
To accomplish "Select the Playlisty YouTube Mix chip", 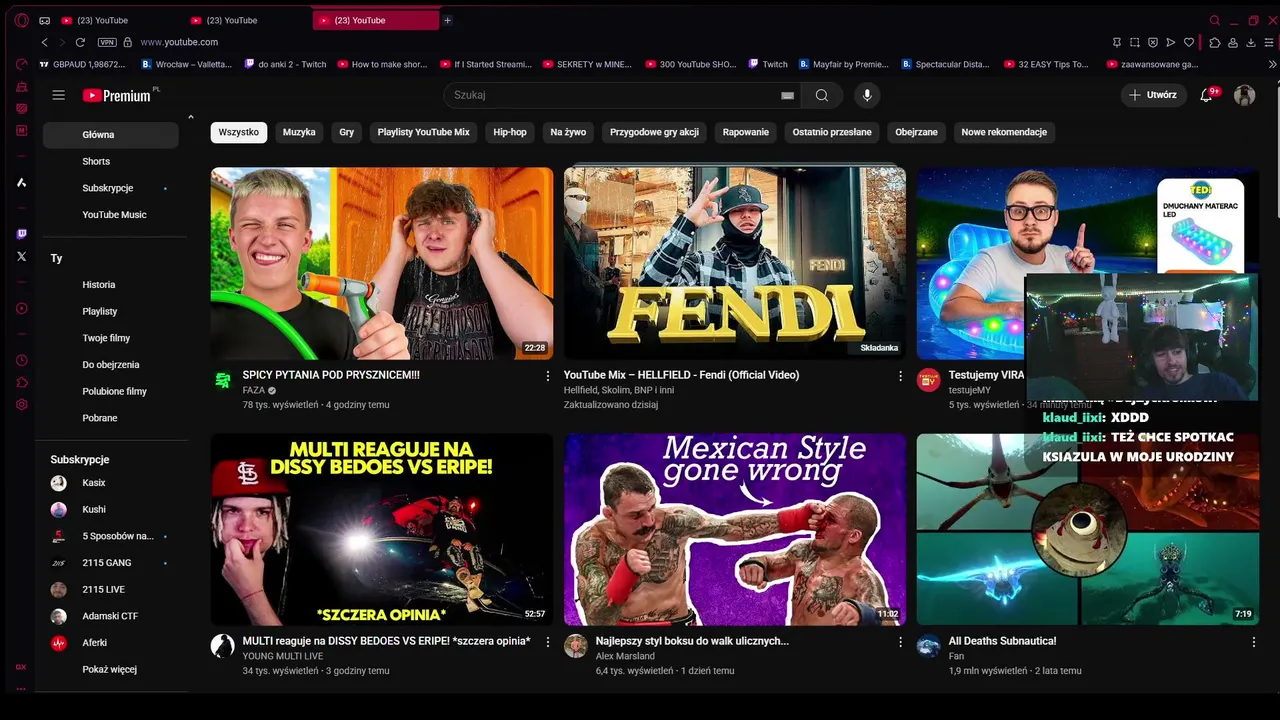I will tap(423, 132).
